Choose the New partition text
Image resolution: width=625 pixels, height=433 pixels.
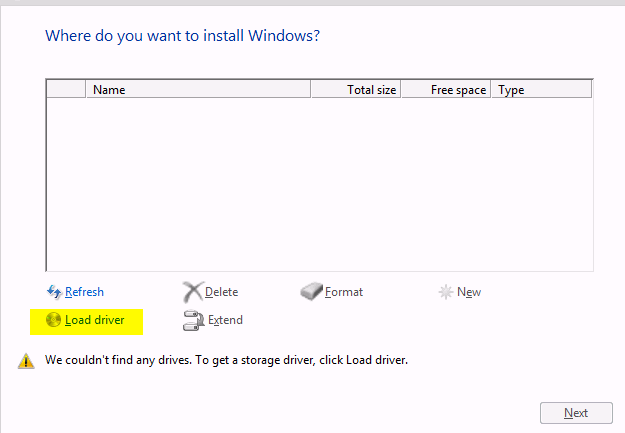(x=469, y=292)
